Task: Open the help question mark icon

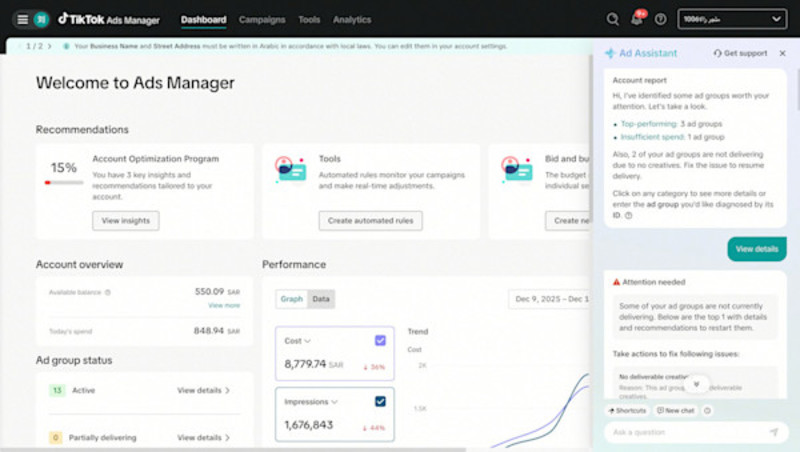Action: pyautogui.click(x=661, y=19)
